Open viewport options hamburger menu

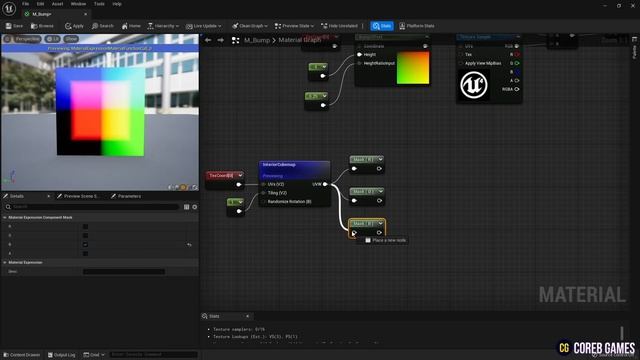coord(7,39)
